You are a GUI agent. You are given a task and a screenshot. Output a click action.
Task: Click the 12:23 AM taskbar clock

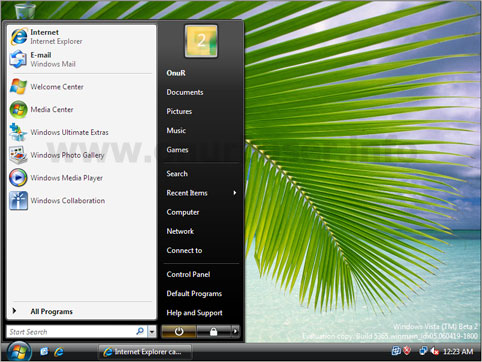(458, 351)
